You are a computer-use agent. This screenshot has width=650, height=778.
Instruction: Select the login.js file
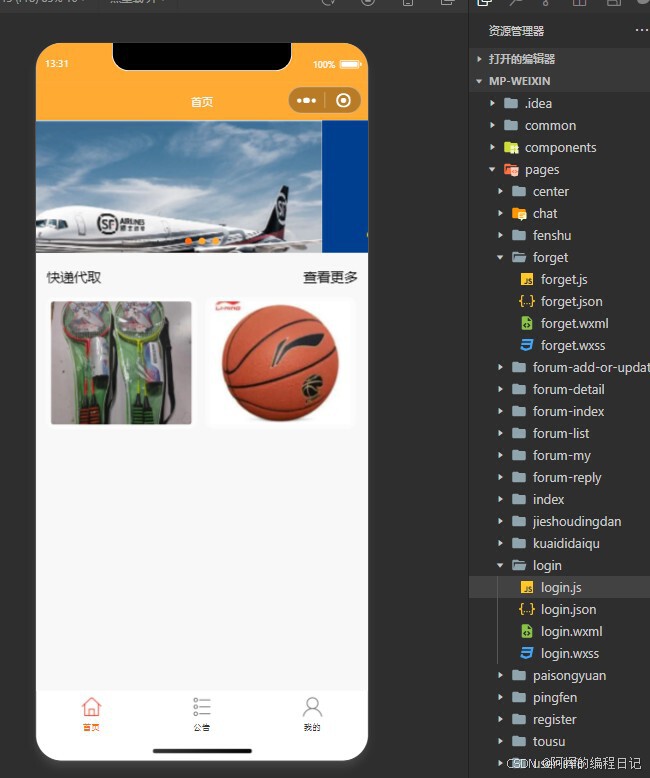[559, 587]
